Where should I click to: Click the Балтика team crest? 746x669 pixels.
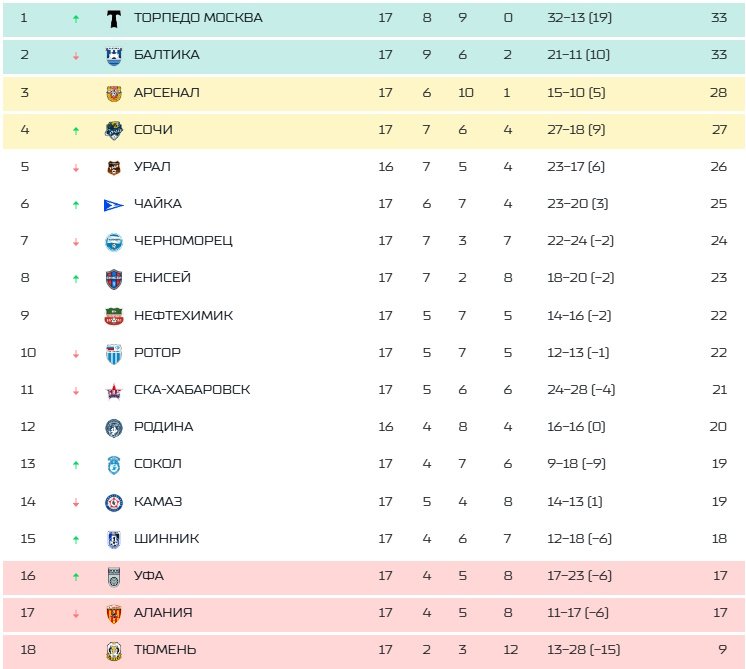(x=113, y=55)
